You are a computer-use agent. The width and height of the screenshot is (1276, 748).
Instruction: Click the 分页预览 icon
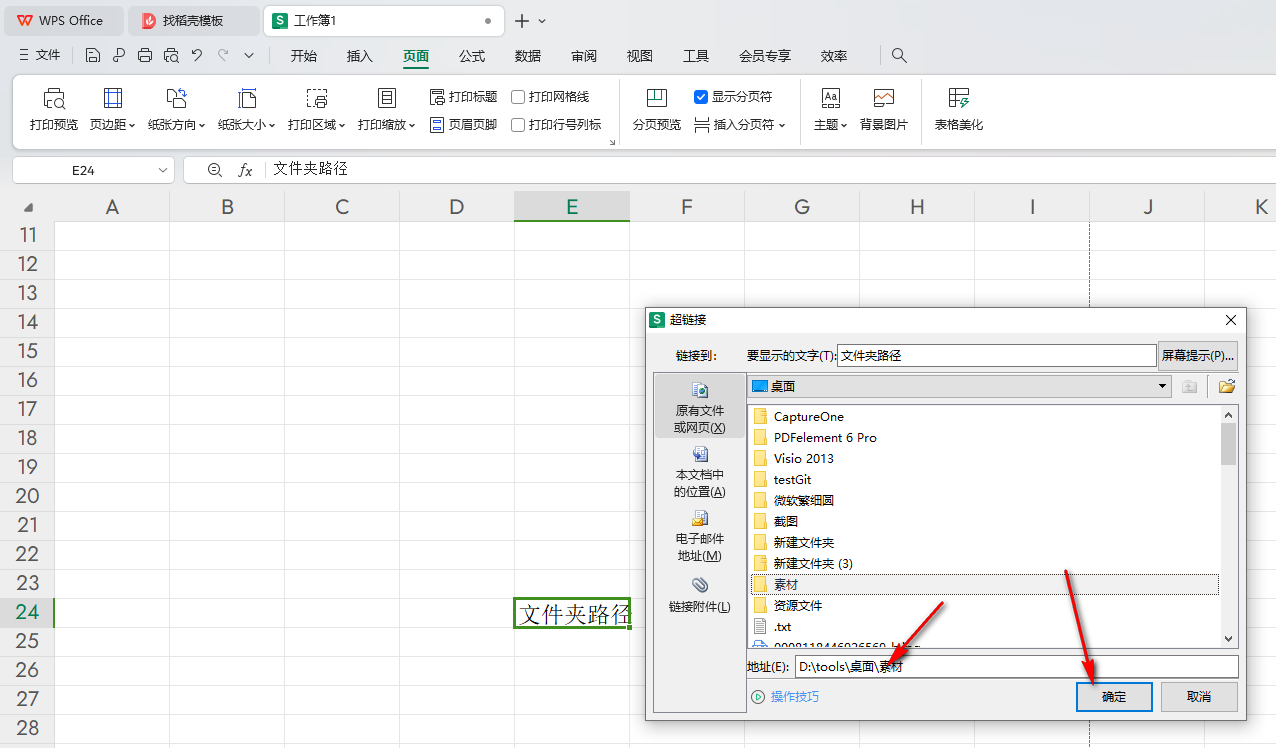[657, 109]
